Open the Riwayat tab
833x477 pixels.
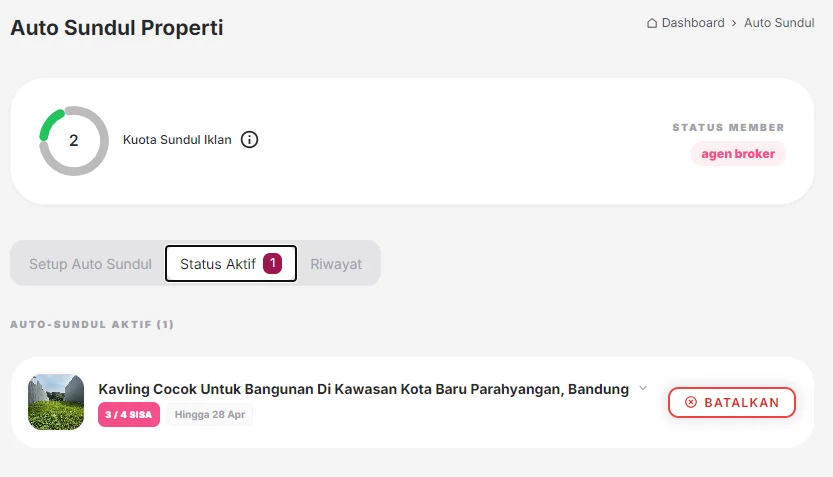[336, 264]
